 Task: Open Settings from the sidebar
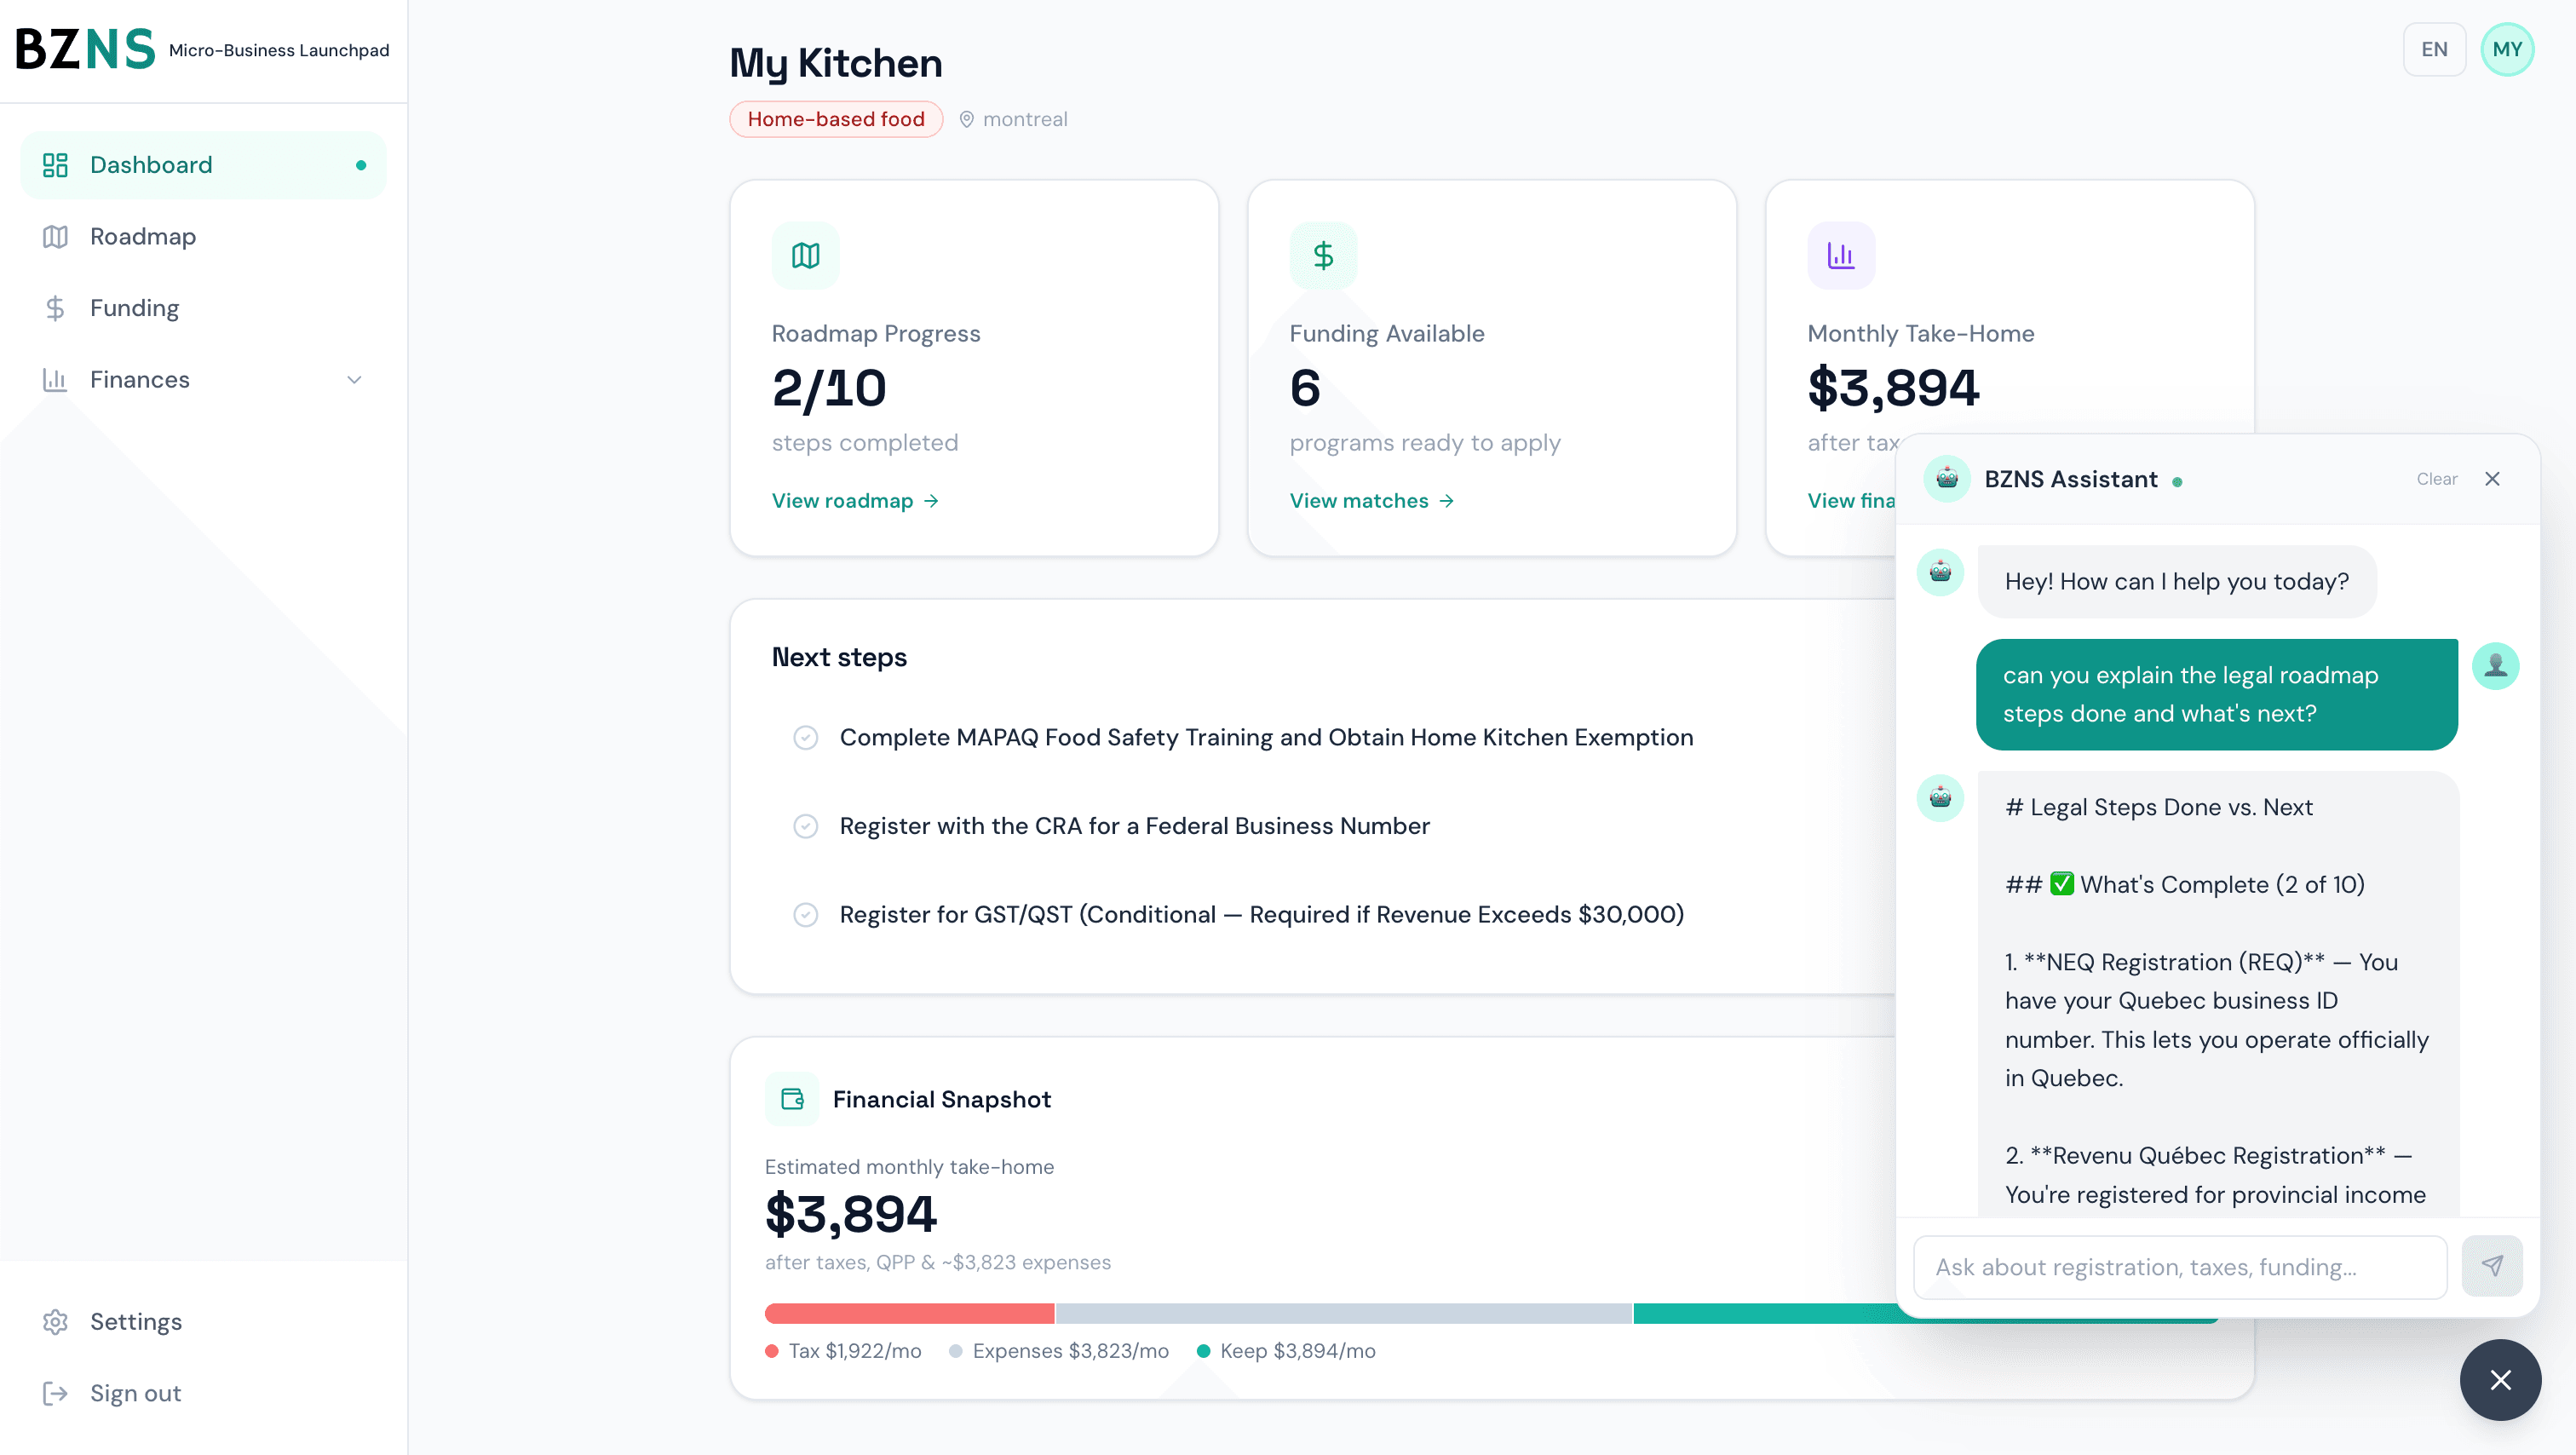136,1321
